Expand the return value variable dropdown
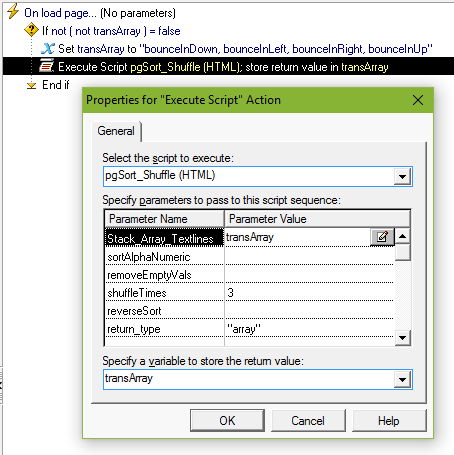The width and height of the screenshot is (454, 455). (x=402, y=379)
